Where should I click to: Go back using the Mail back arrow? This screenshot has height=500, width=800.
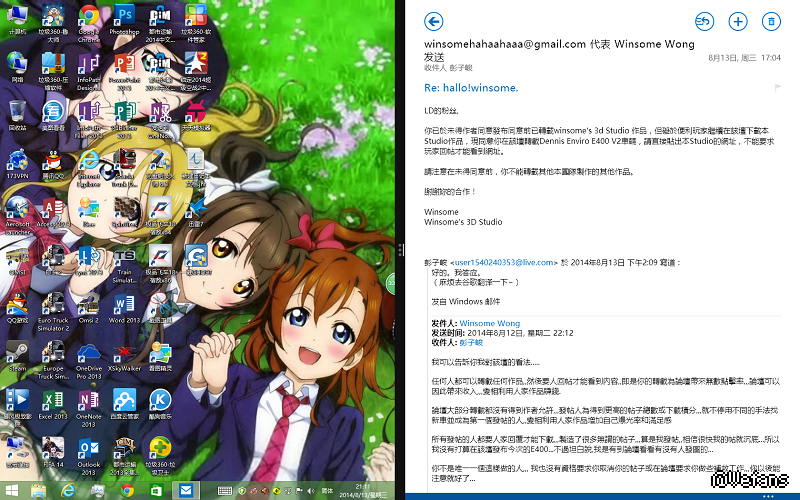433,21
